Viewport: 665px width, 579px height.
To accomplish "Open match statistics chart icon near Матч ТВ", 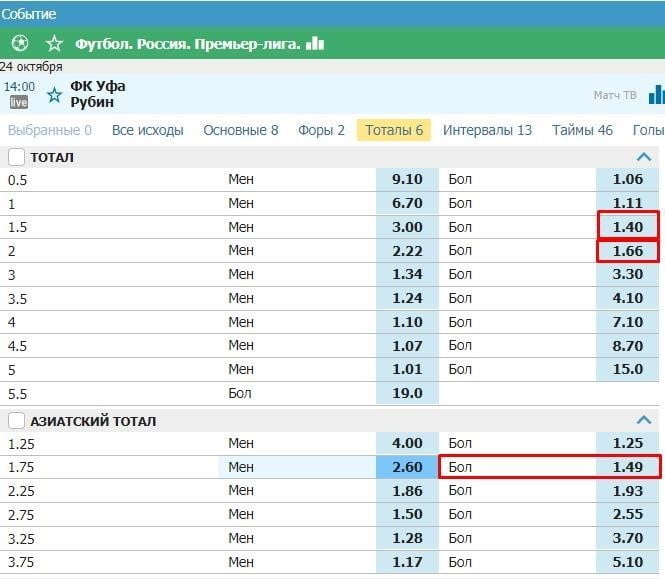I will pyautogui.click(x=656, y=95).
